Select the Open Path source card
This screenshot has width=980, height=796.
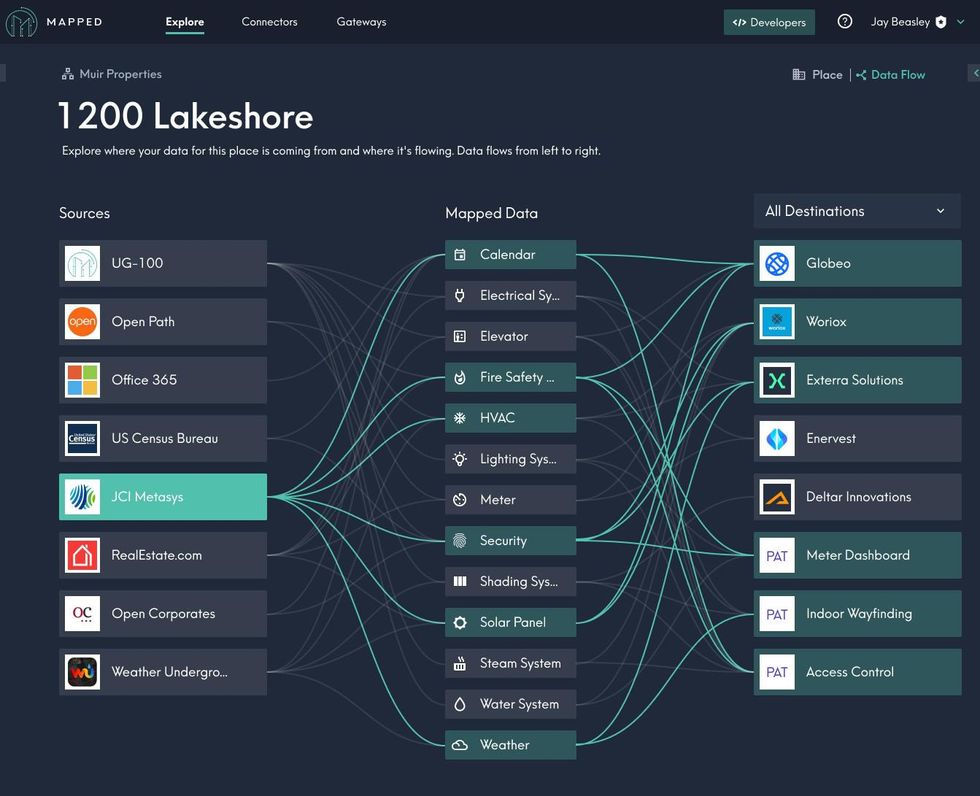pos(163,322)
